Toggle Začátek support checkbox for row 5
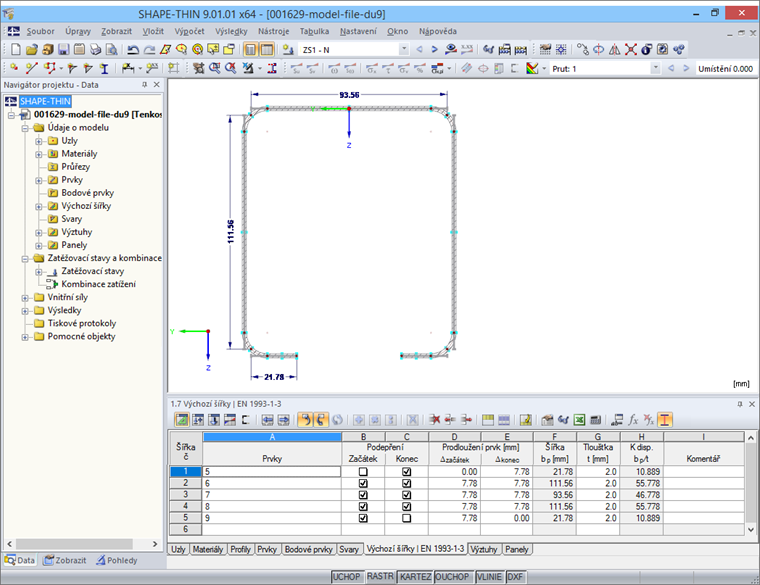This screenshot has height=585, width=760. click(363, 518)
